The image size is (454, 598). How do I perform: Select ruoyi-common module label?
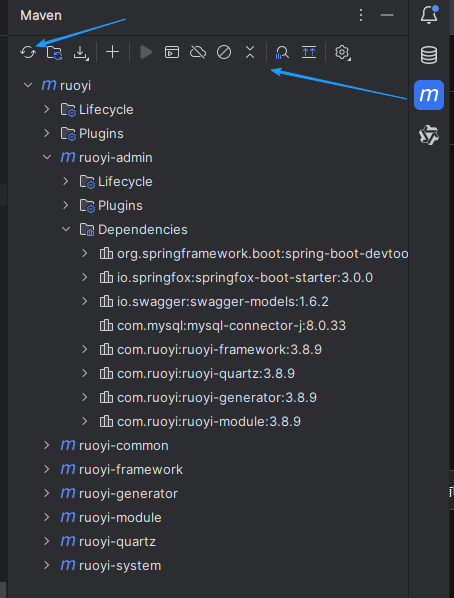(124, 445)
